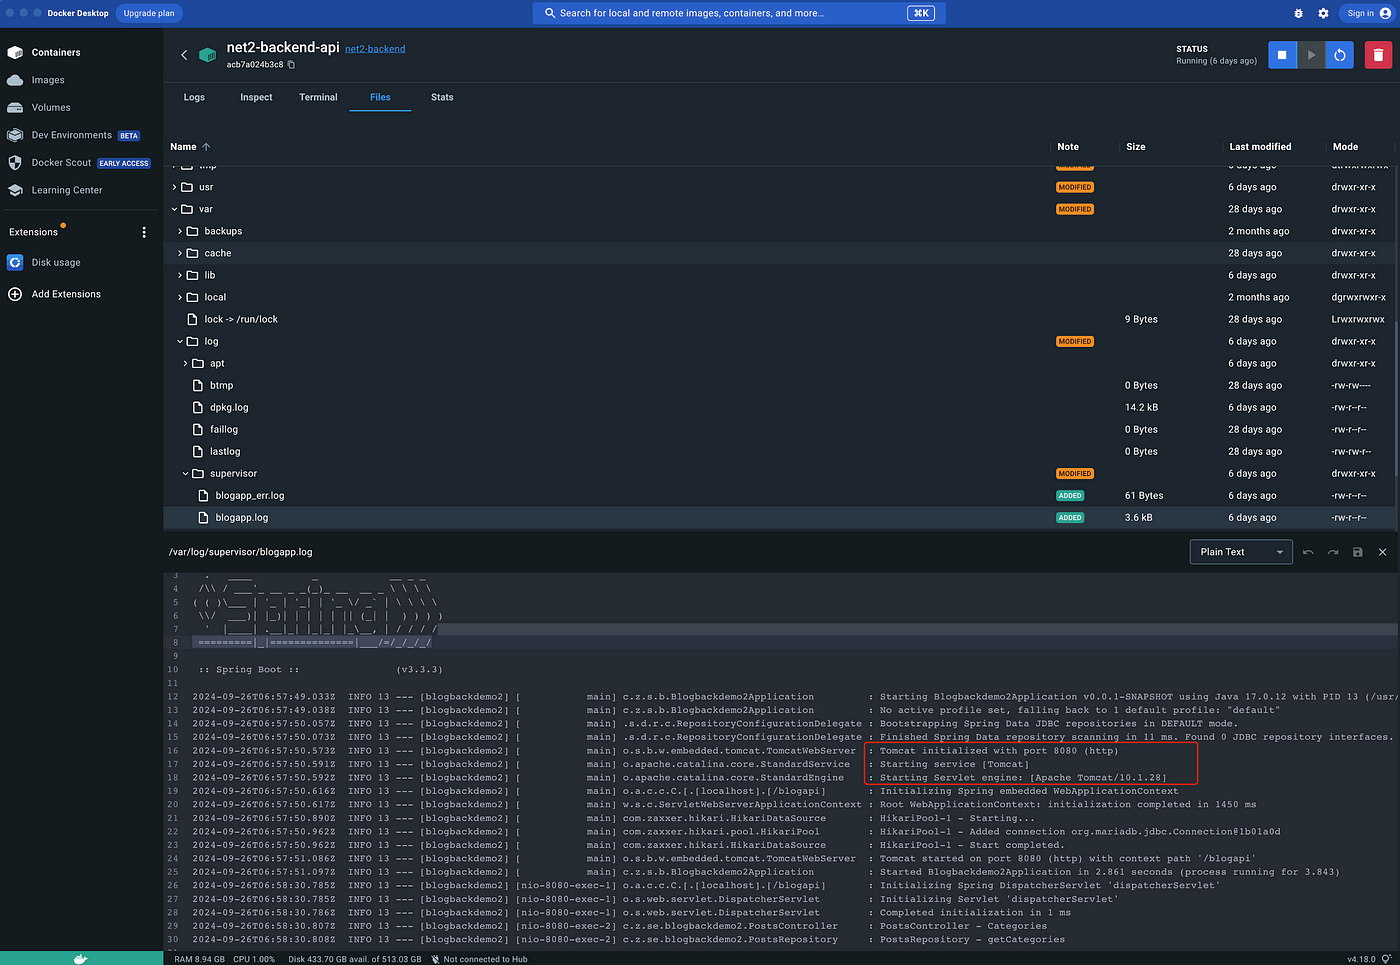Click the MODIFIED badge on supervisor row
Viewport: 1400px width, 965px height.
pyautogui.click(x=1075, y=474)
